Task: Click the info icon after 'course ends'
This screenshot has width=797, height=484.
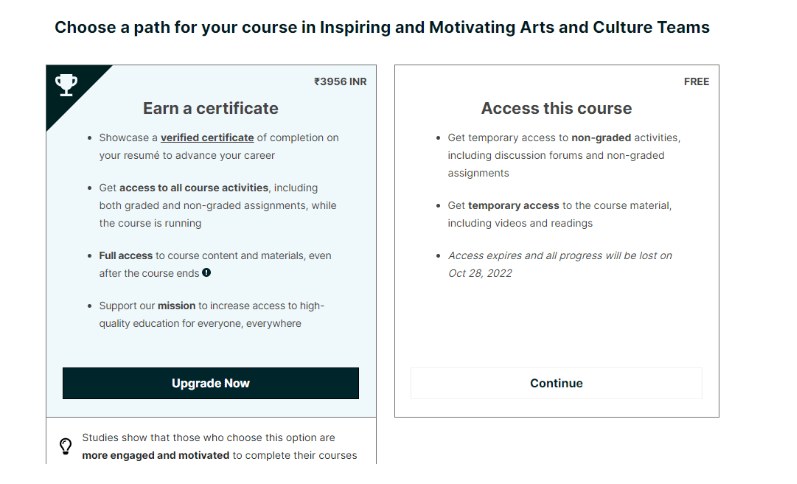Action: 206,273
